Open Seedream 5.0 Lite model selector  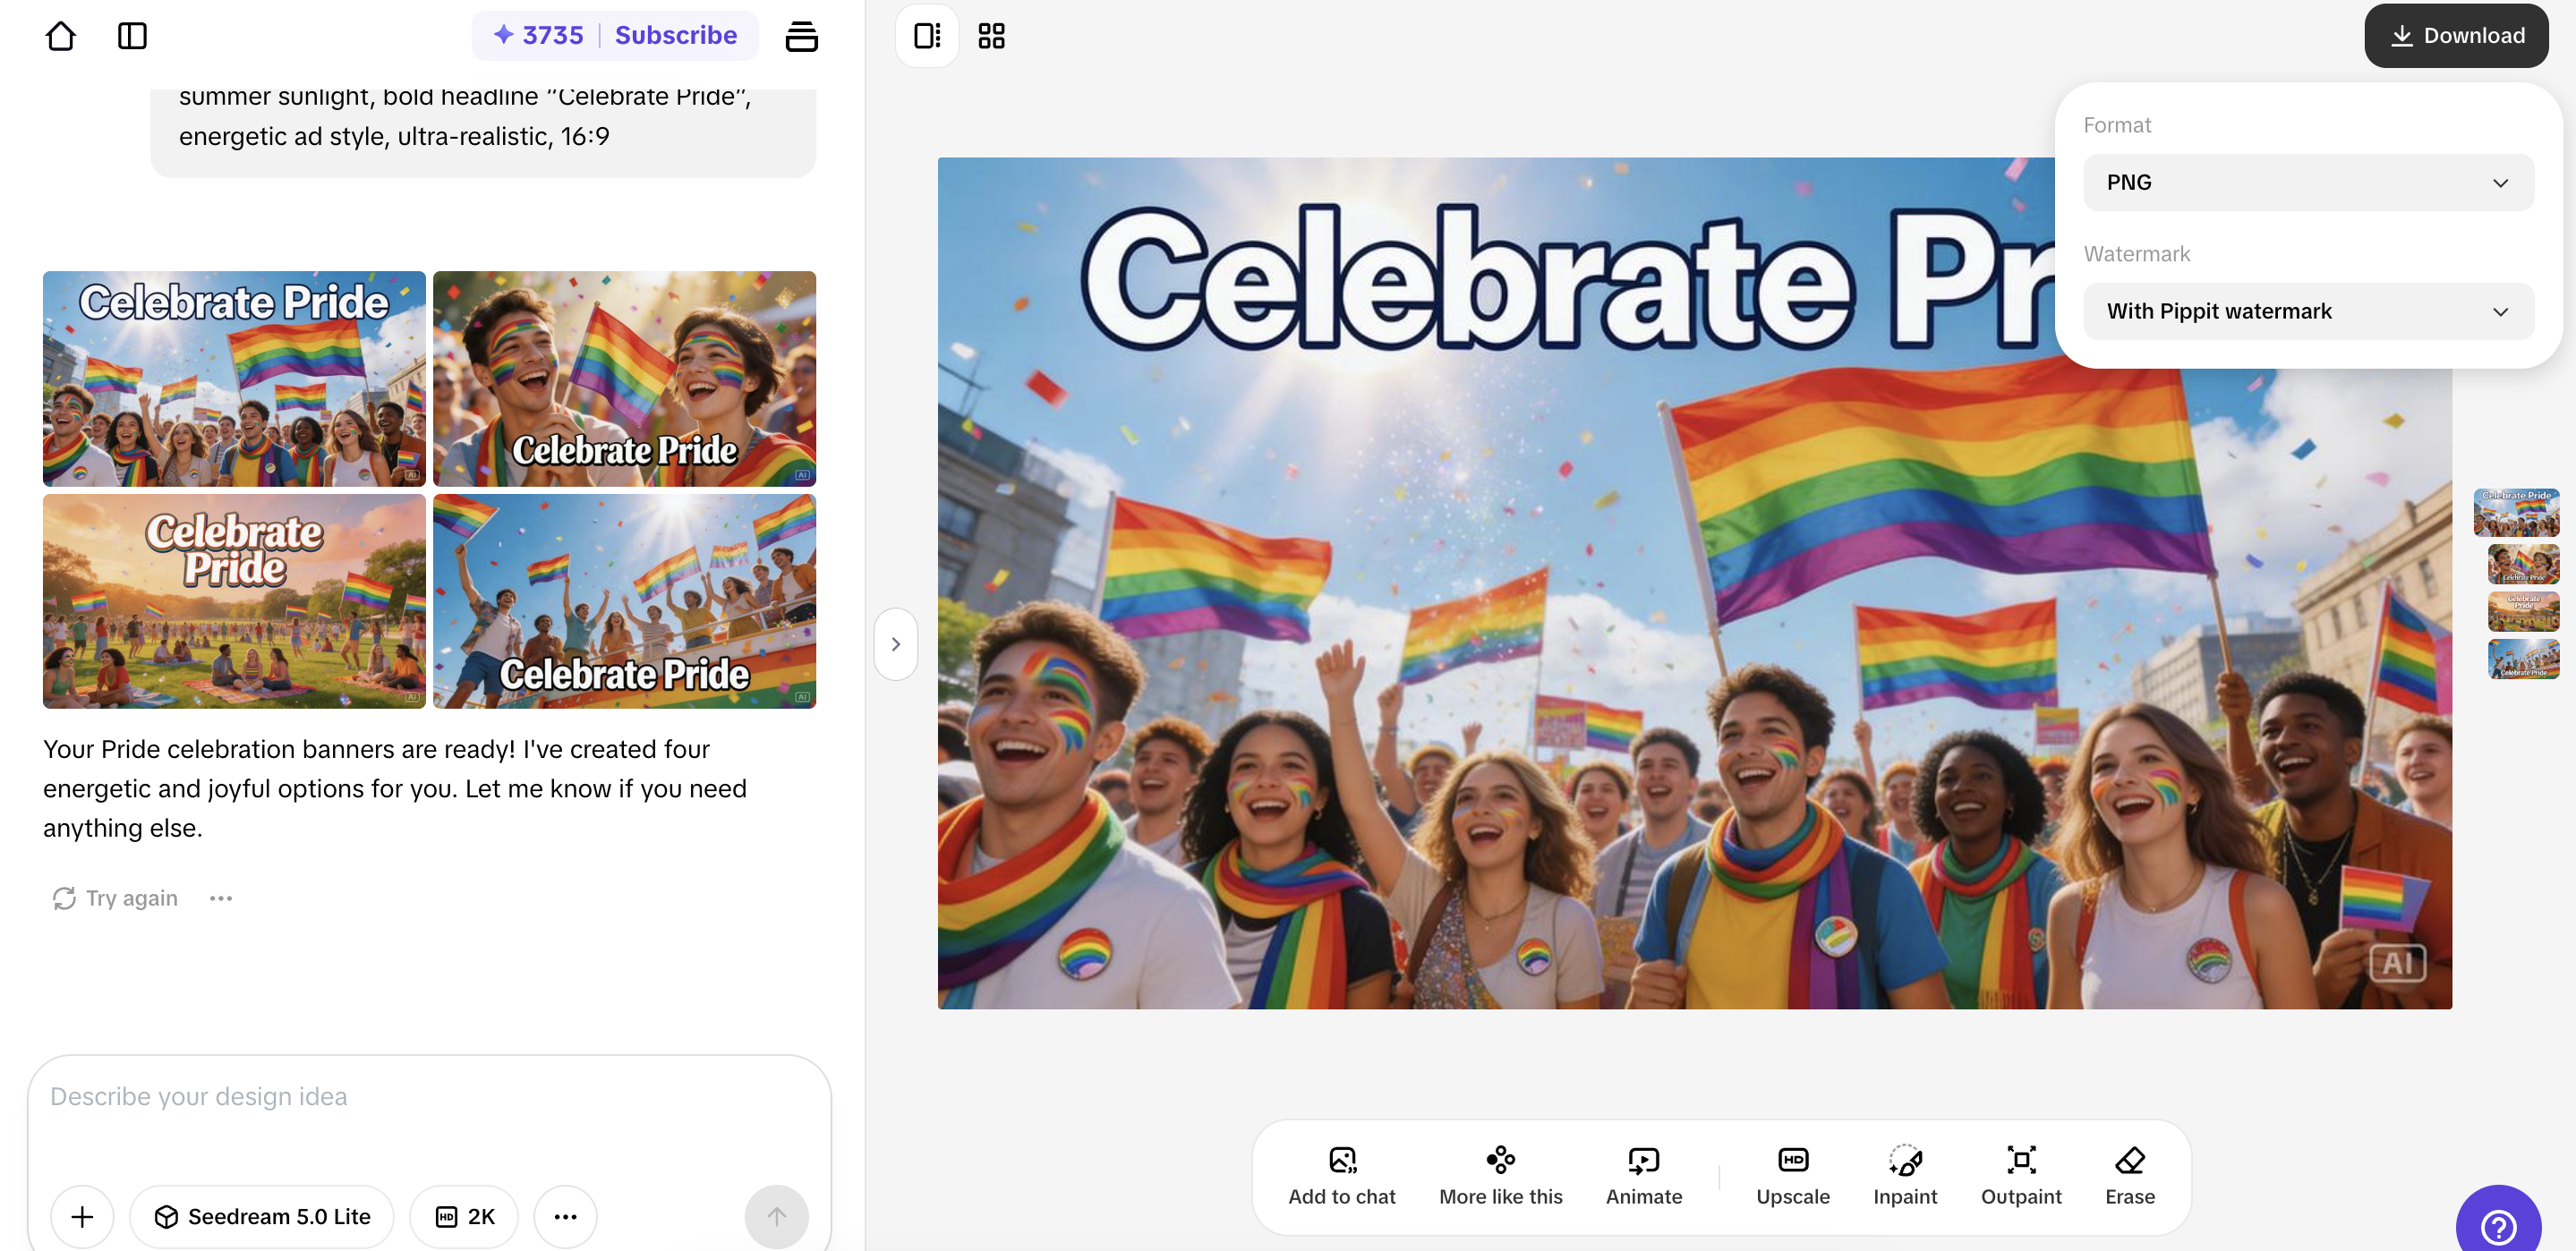tap(262, 1216)
